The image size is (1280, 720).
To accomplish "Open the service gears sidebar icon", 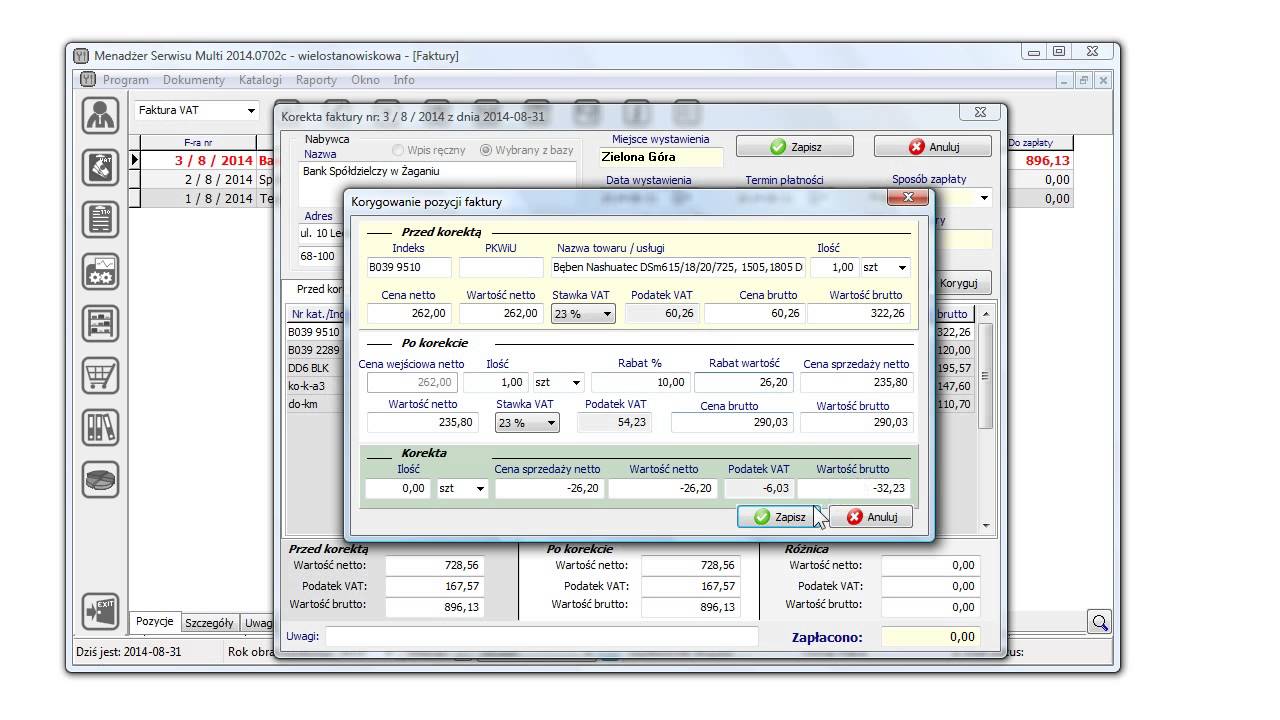I will pos(101,271).
